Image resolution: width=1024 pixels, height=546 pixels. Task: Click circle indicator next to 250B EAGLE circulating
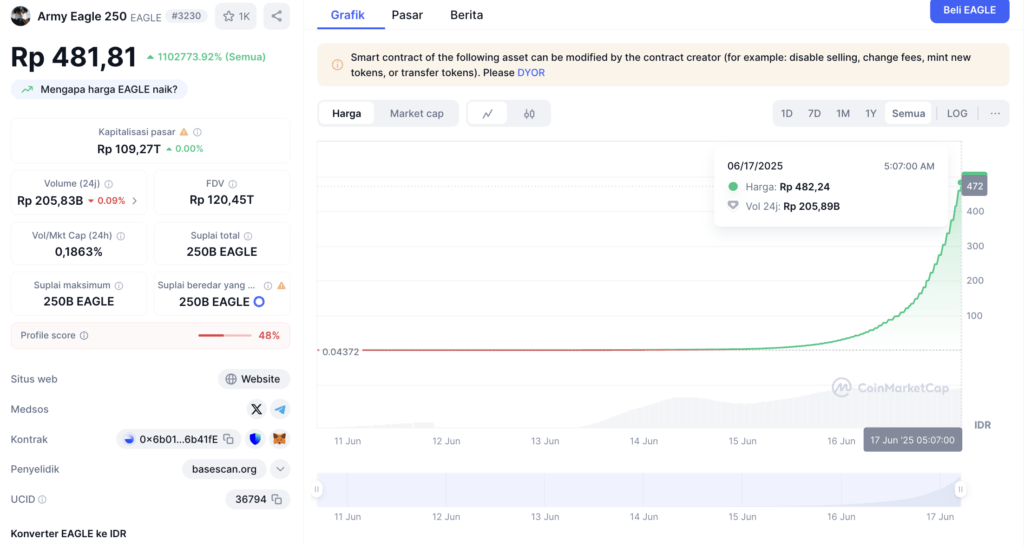pyautogui.click(x=259, y=302)
